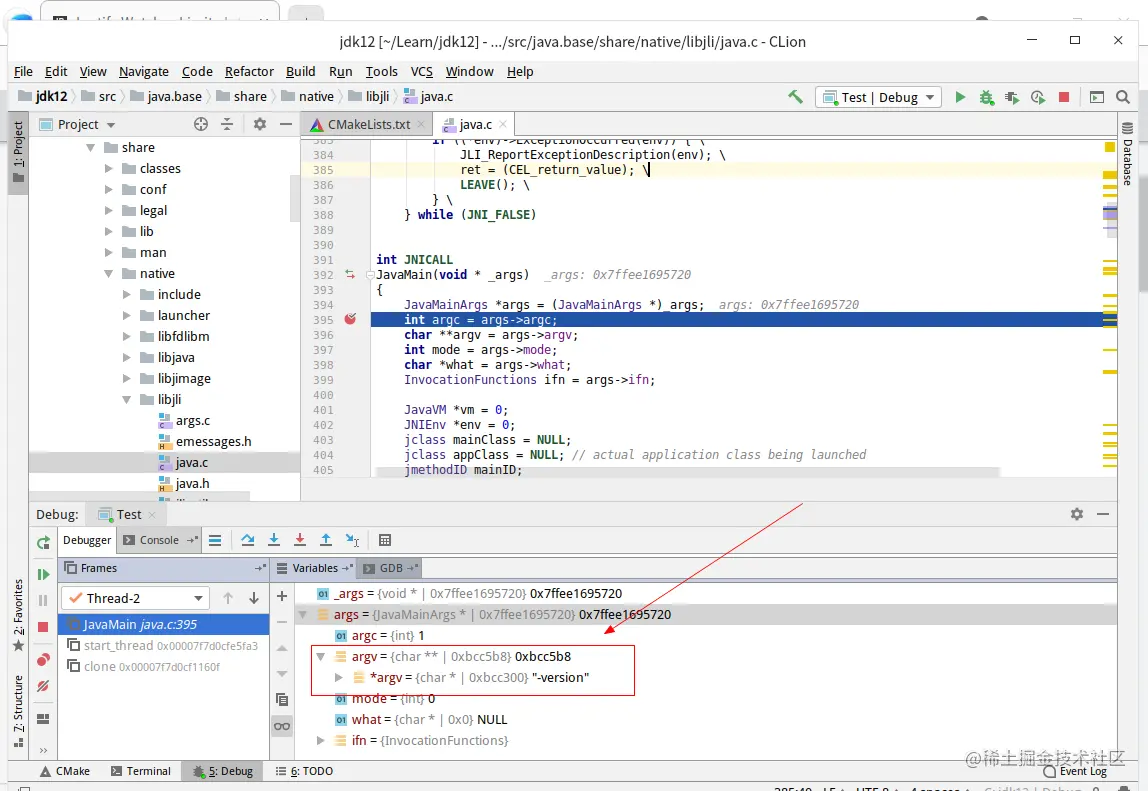
Task: Select emessages.h in project tree
Action: (x=213, y=442)
